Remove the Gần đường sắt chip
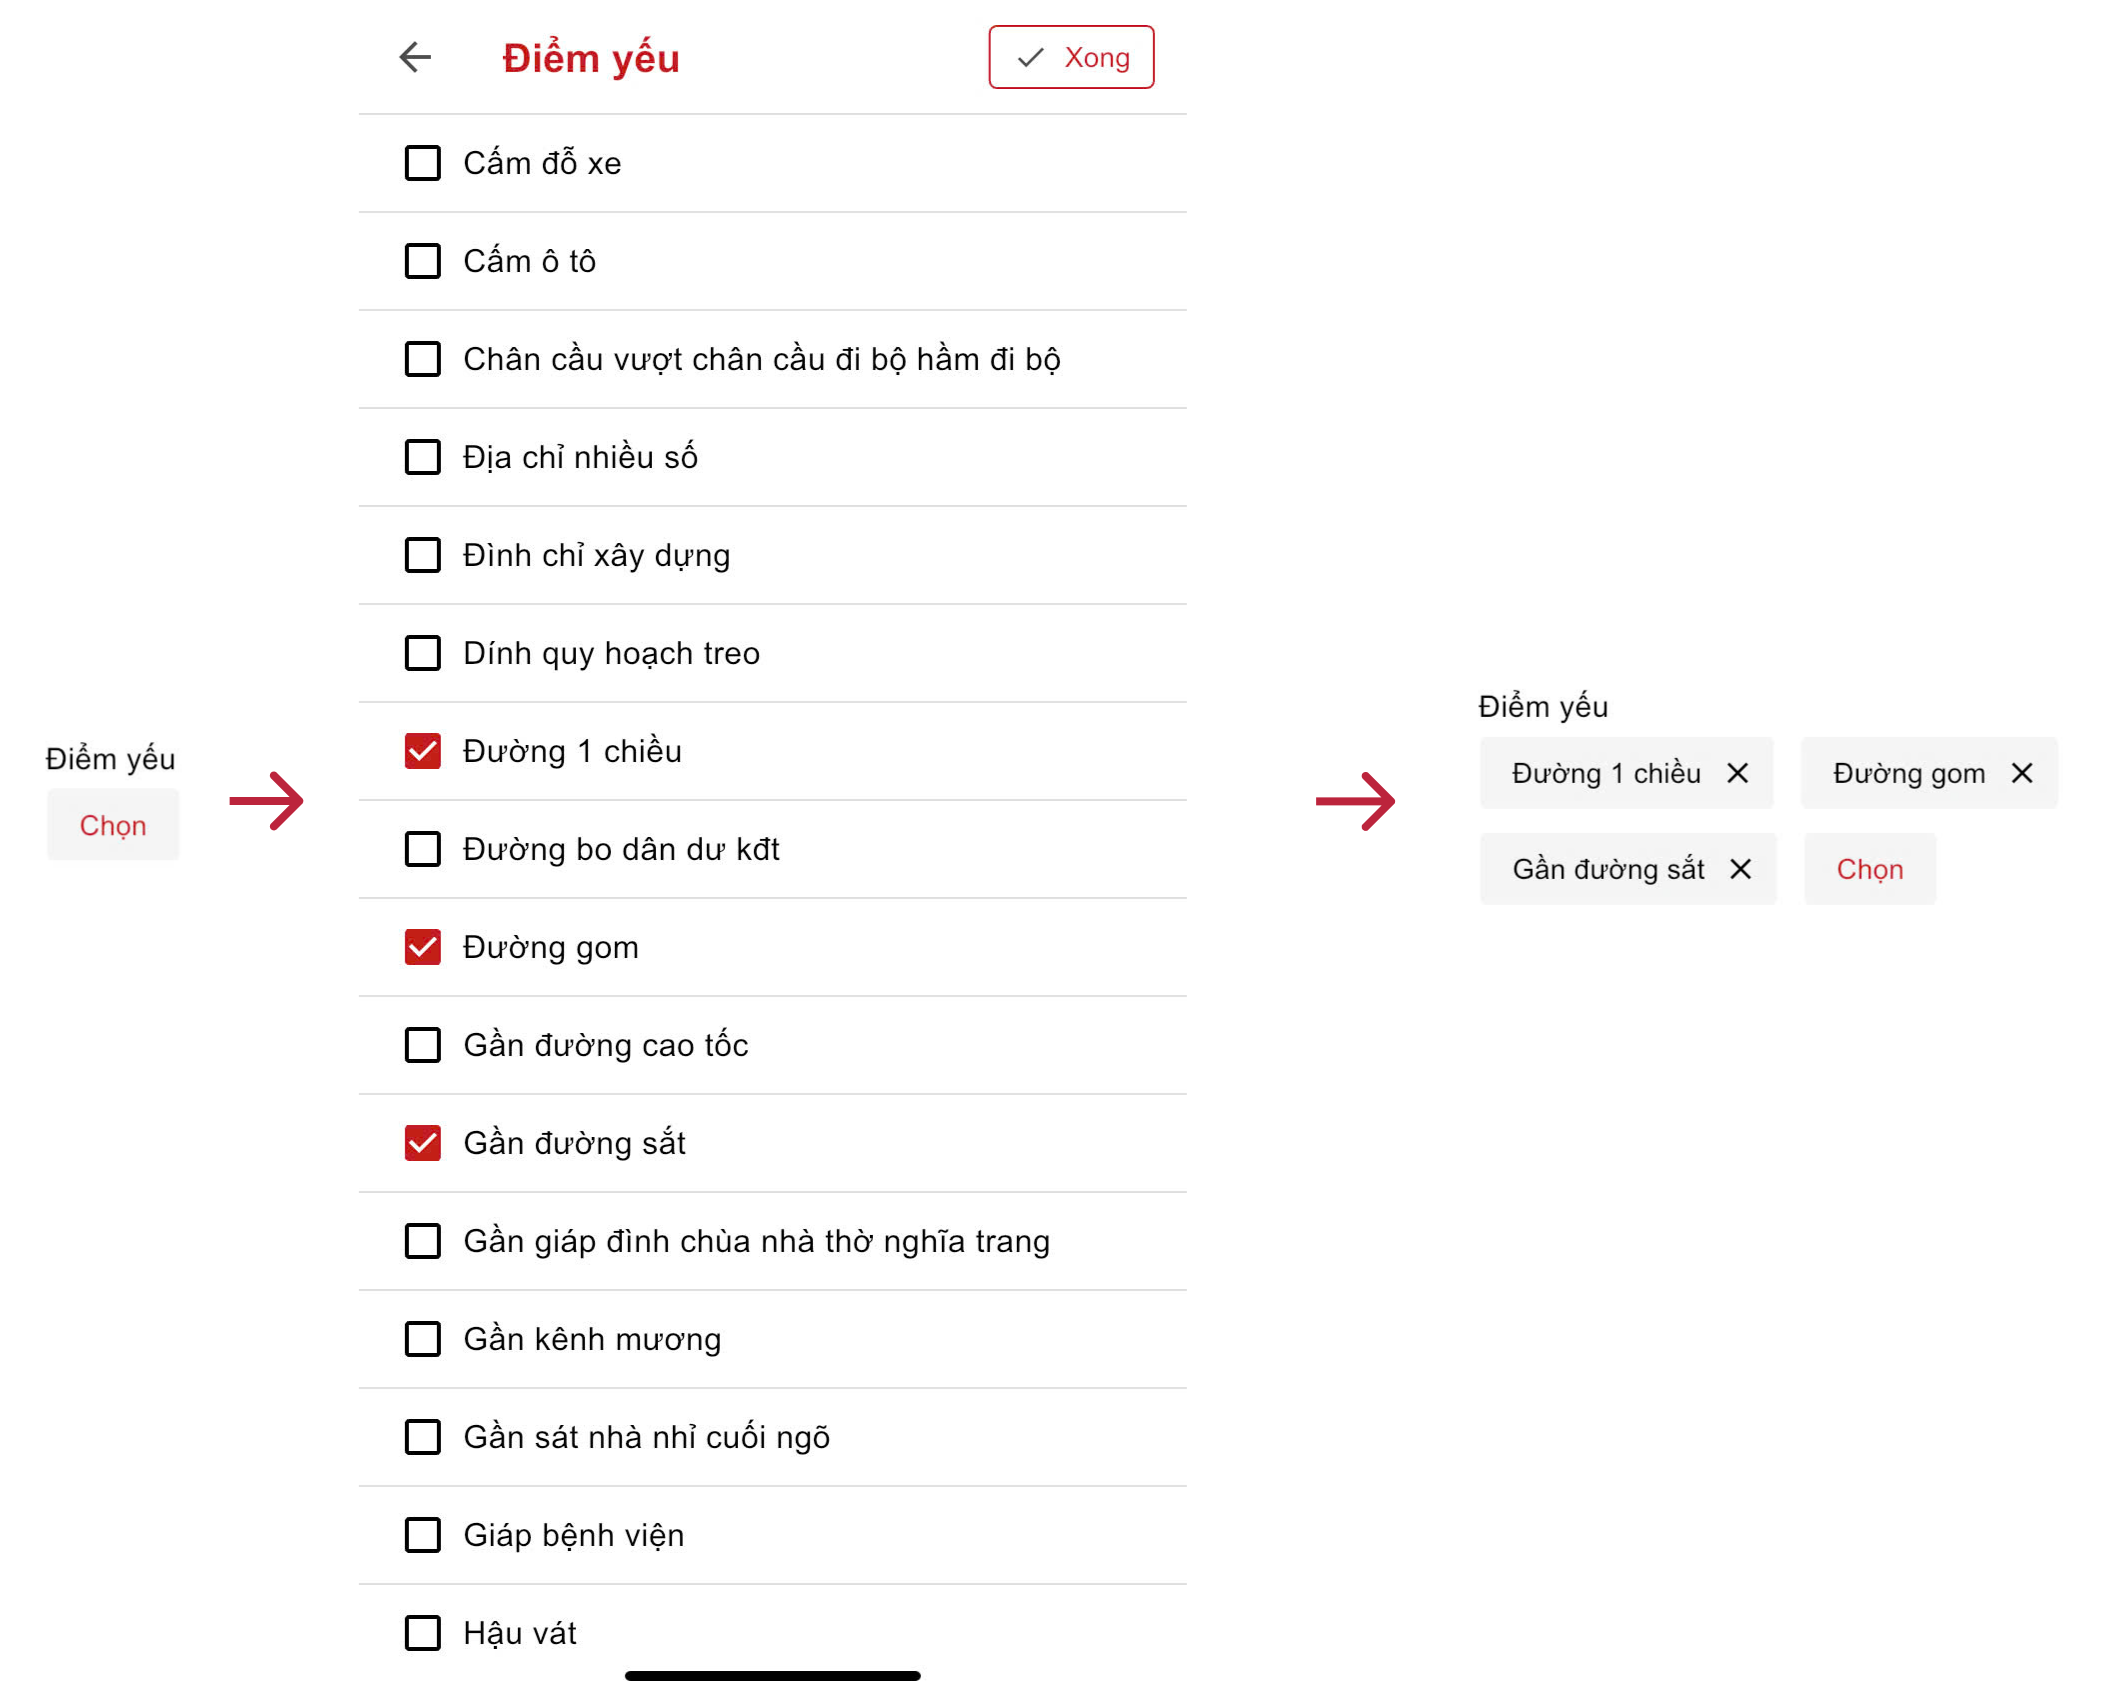2111x1681 pixels. point(1740,869)
